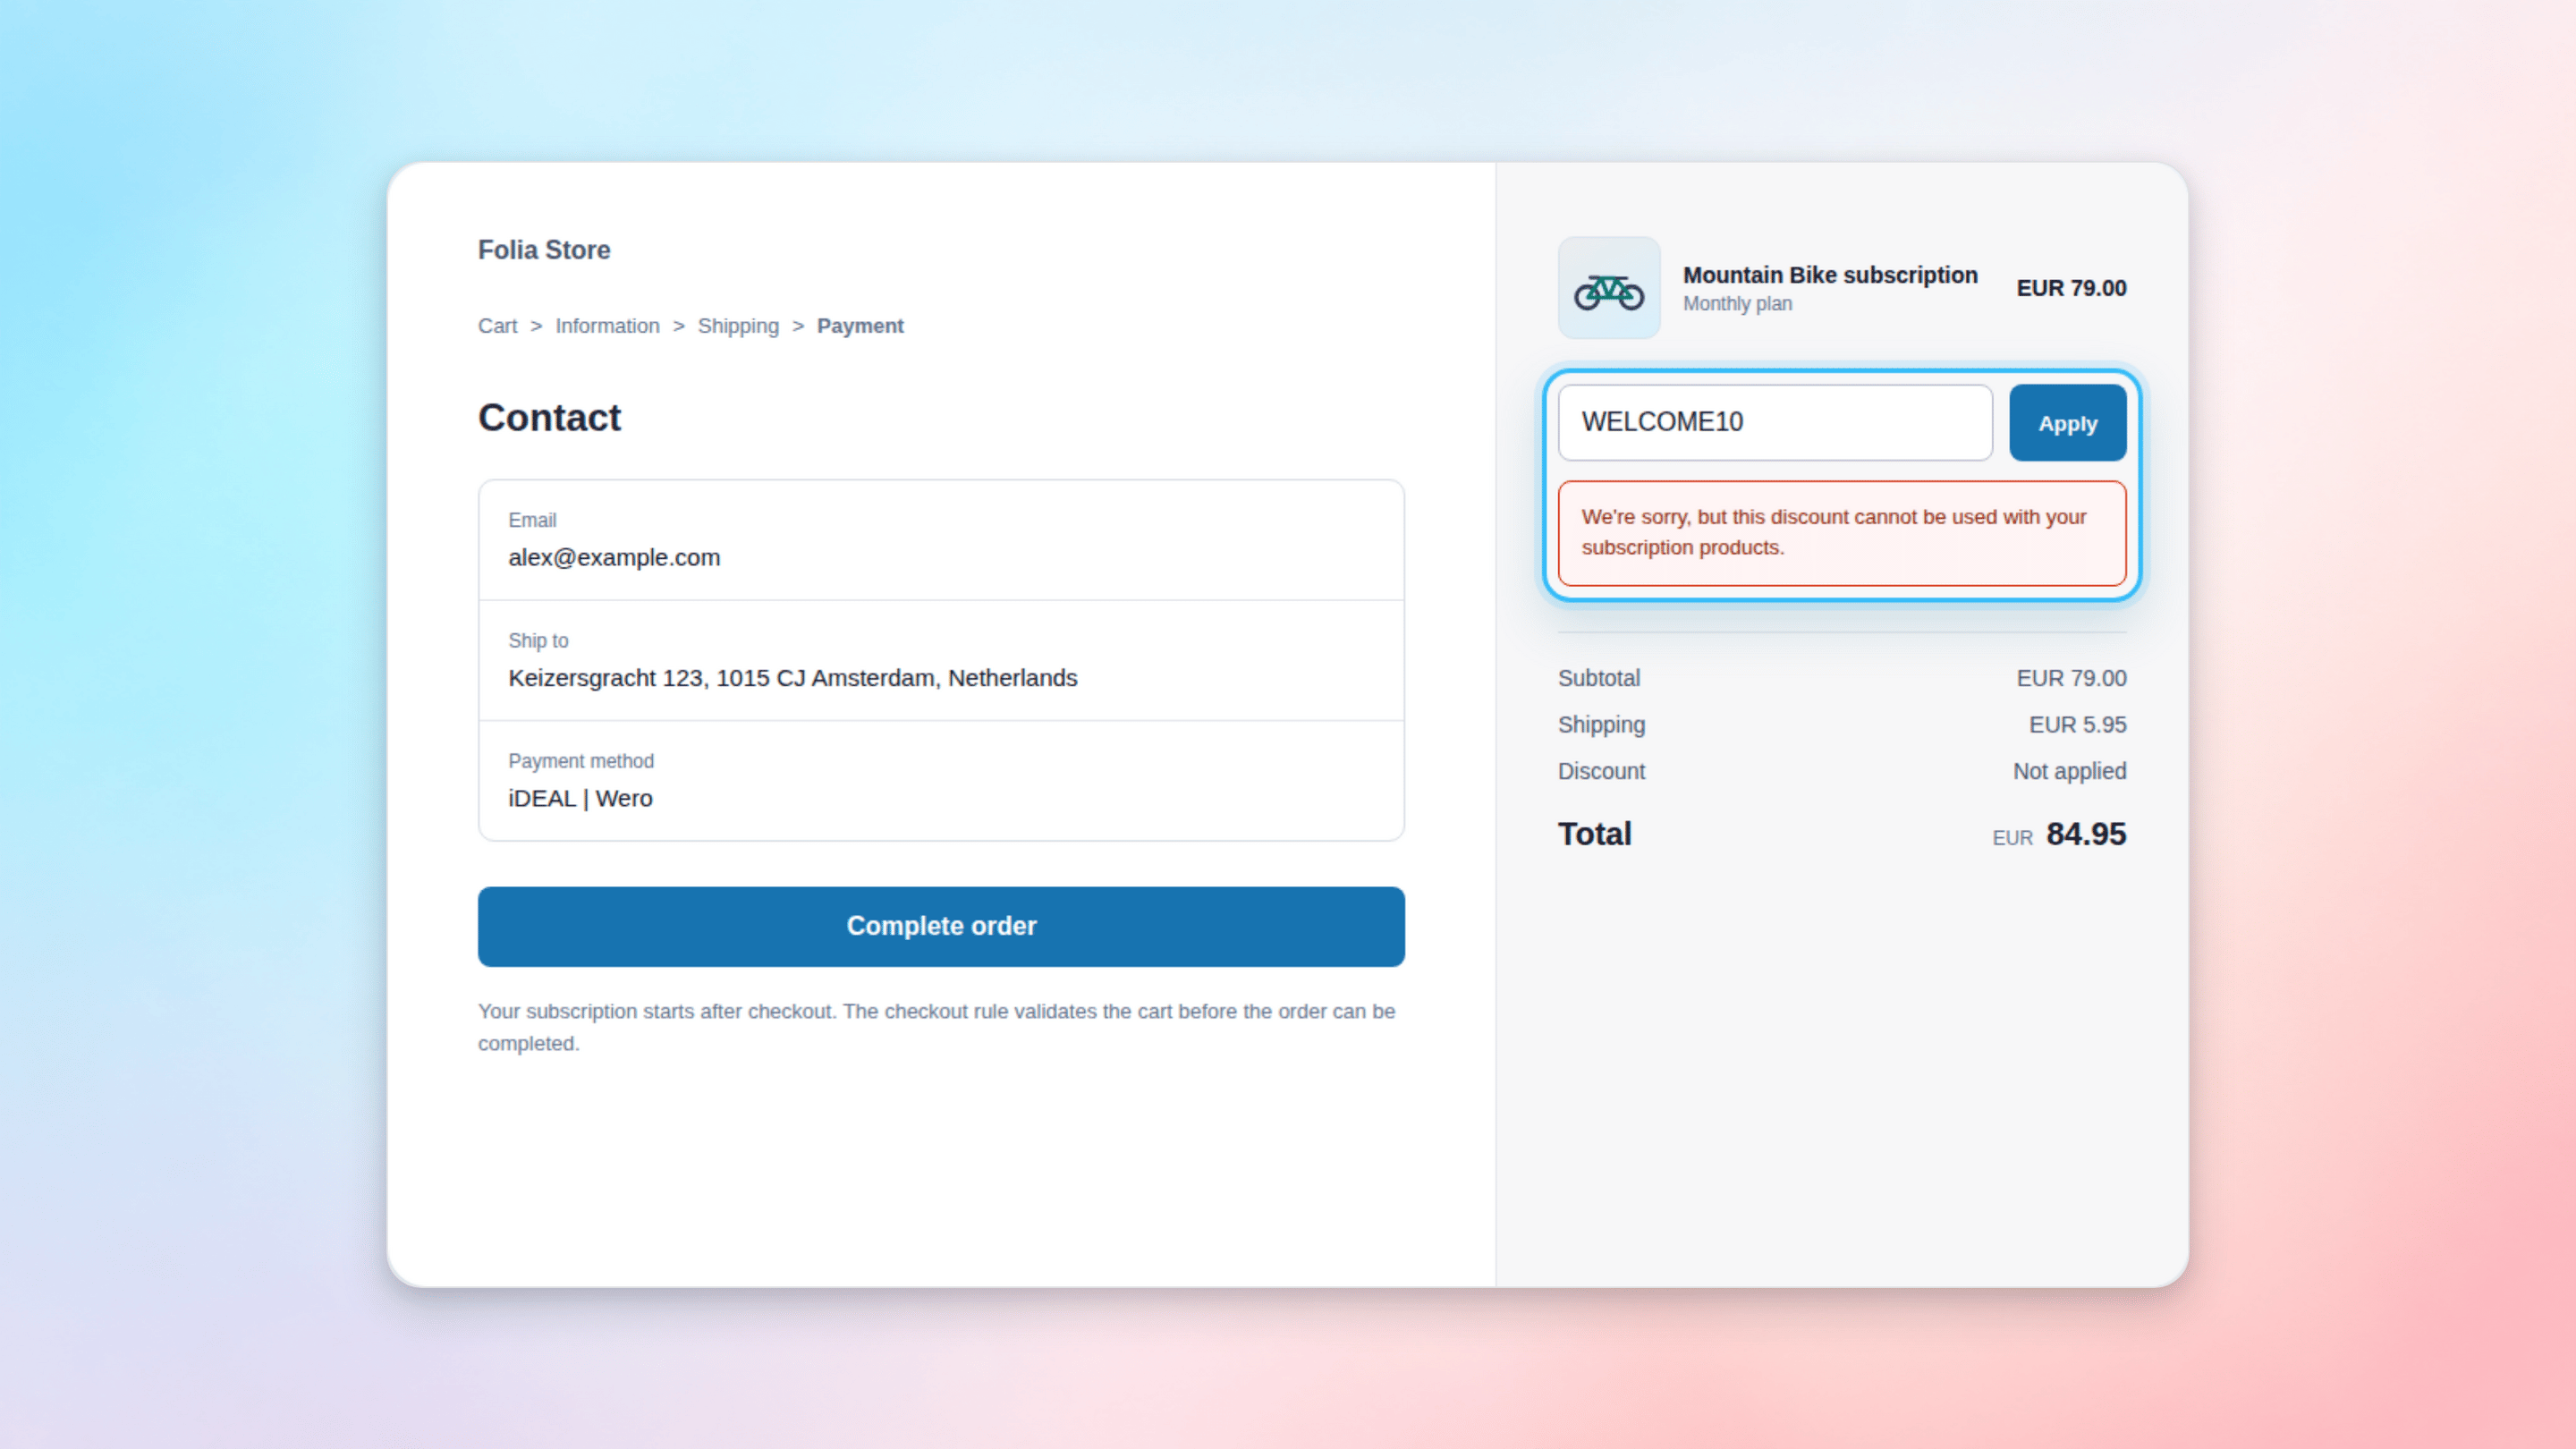This screenshot has width=2576, height=1449.
Task: Click the subscription starts after checkout note
Action: point(936,1027)
